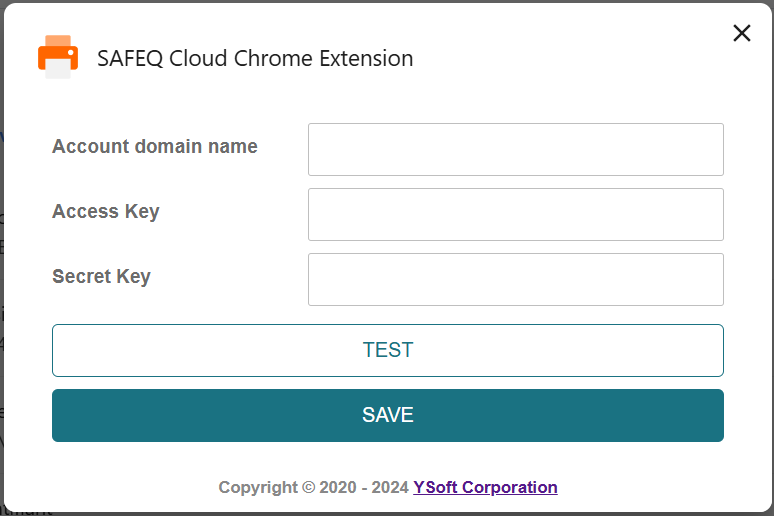Screen dimensions: 774x516
Task: Click the Account domain name label
Action: tap(155, 146)
